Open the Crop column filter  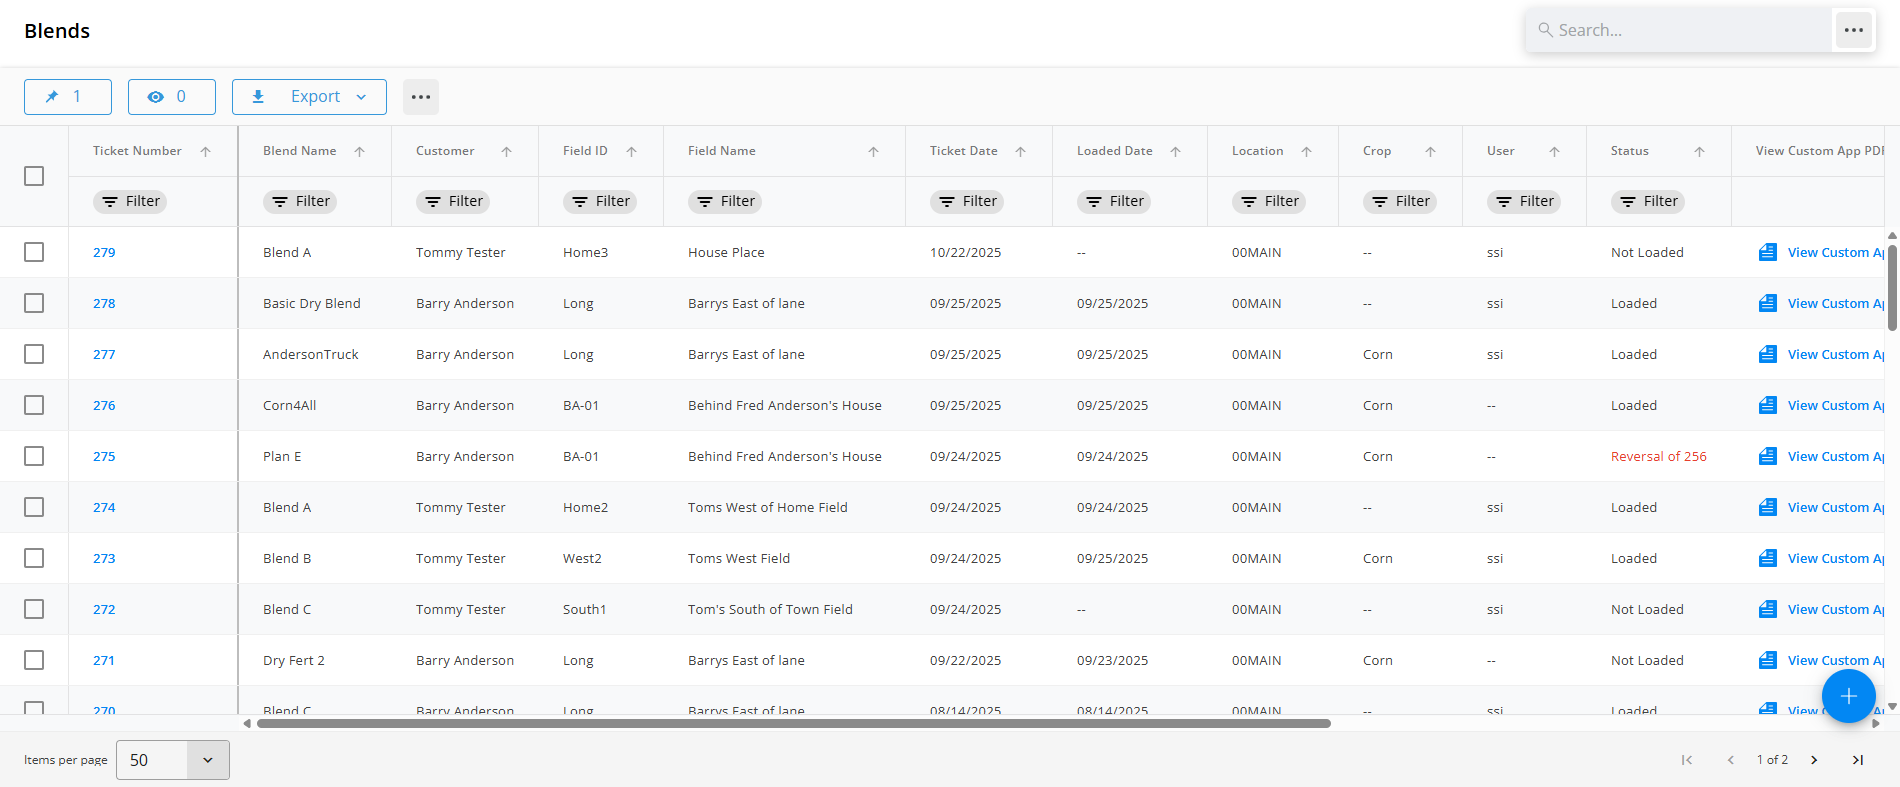1400,201
